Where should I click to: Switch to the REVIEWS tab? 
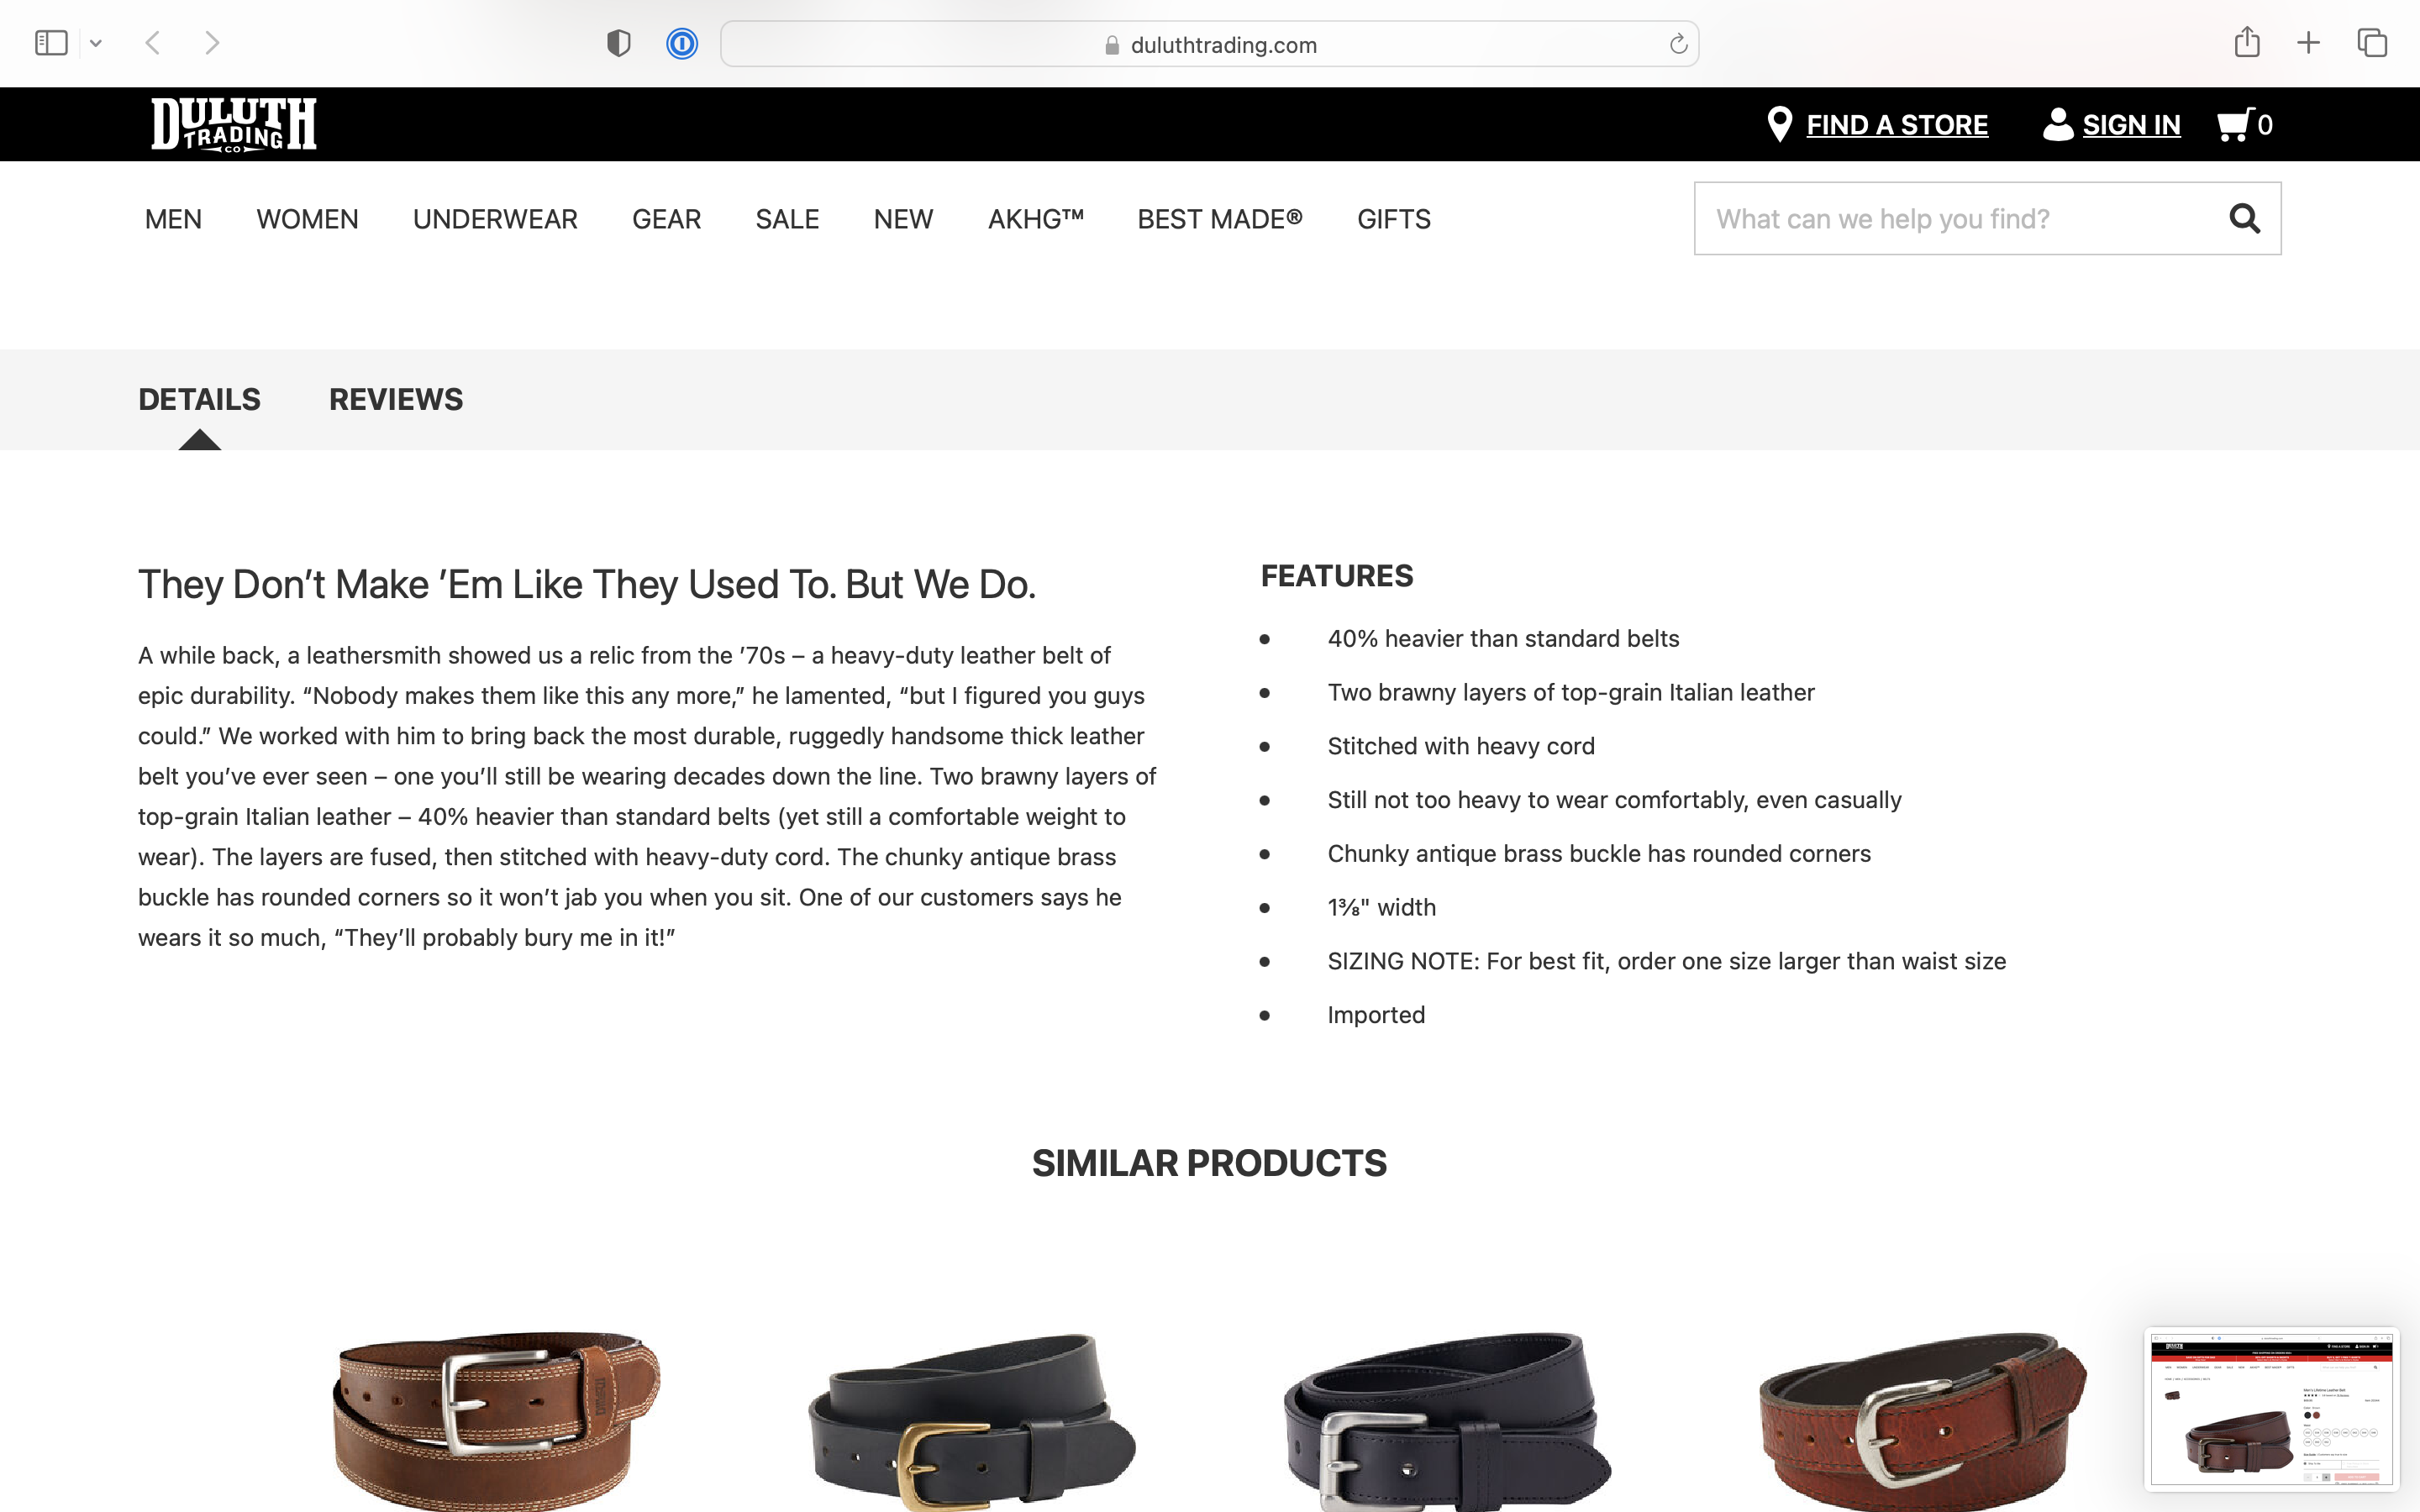coord(396,399)
